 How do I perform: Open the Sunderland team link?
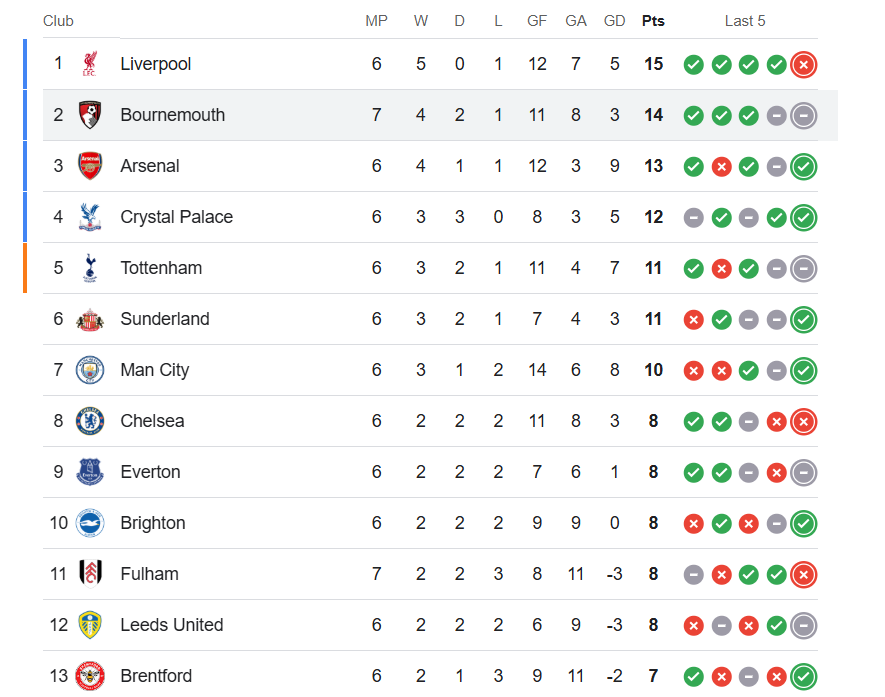point(165,319)
